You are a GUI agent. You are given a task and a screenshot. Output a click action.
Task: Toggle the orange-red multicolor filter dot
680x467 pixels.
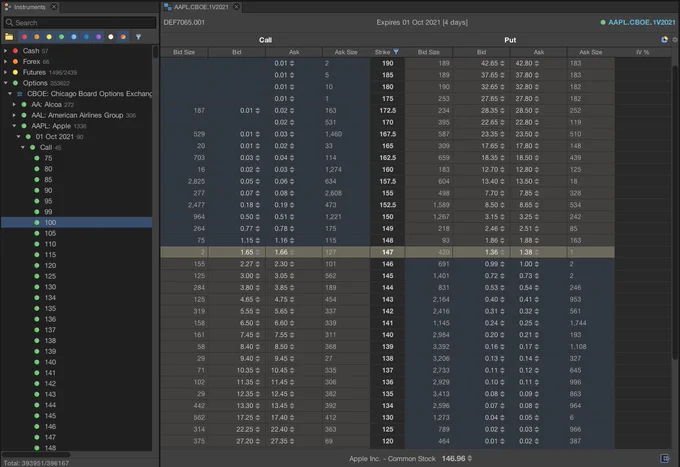coord(123,37)
